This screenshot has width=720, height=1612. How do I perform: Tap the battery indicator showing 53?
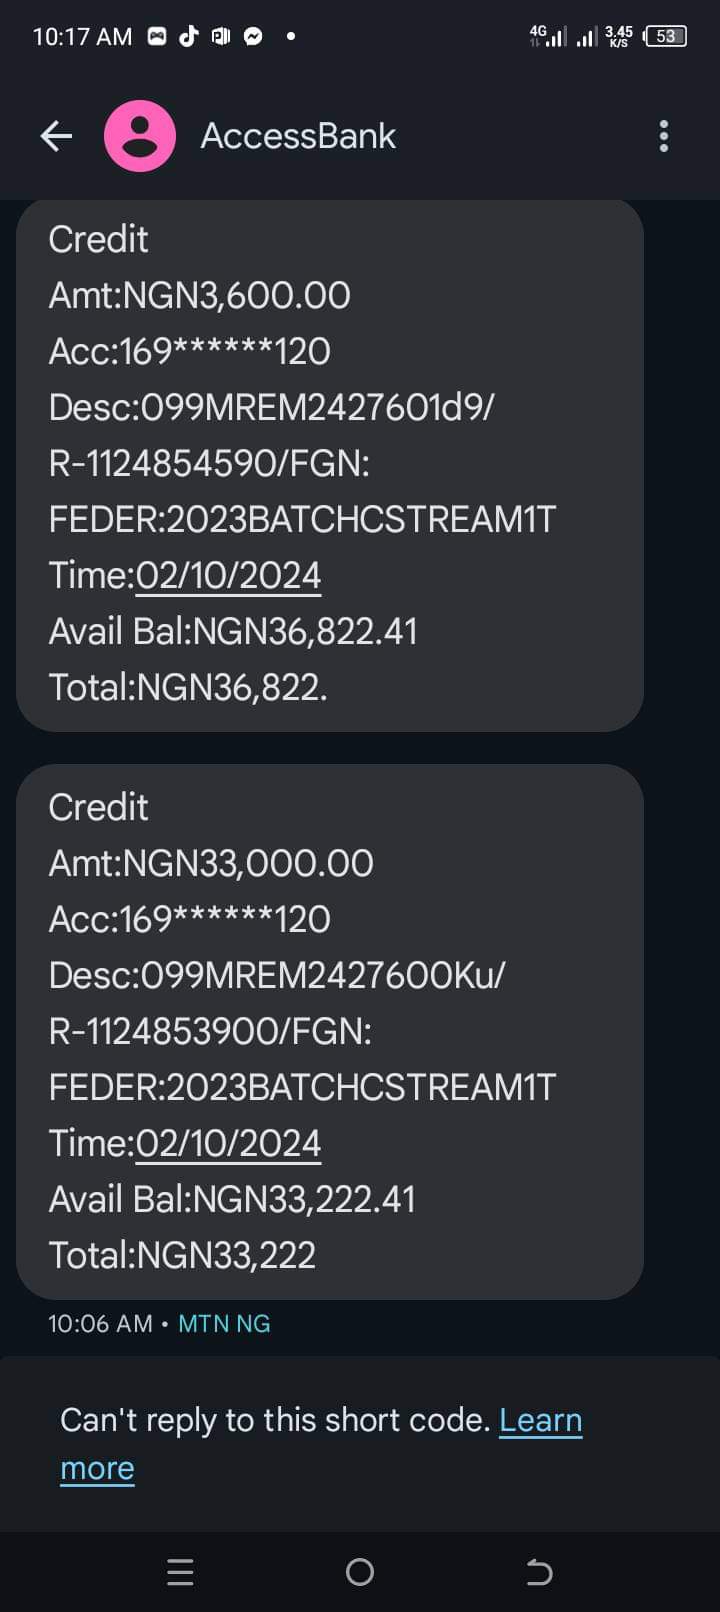pos(665,36)
